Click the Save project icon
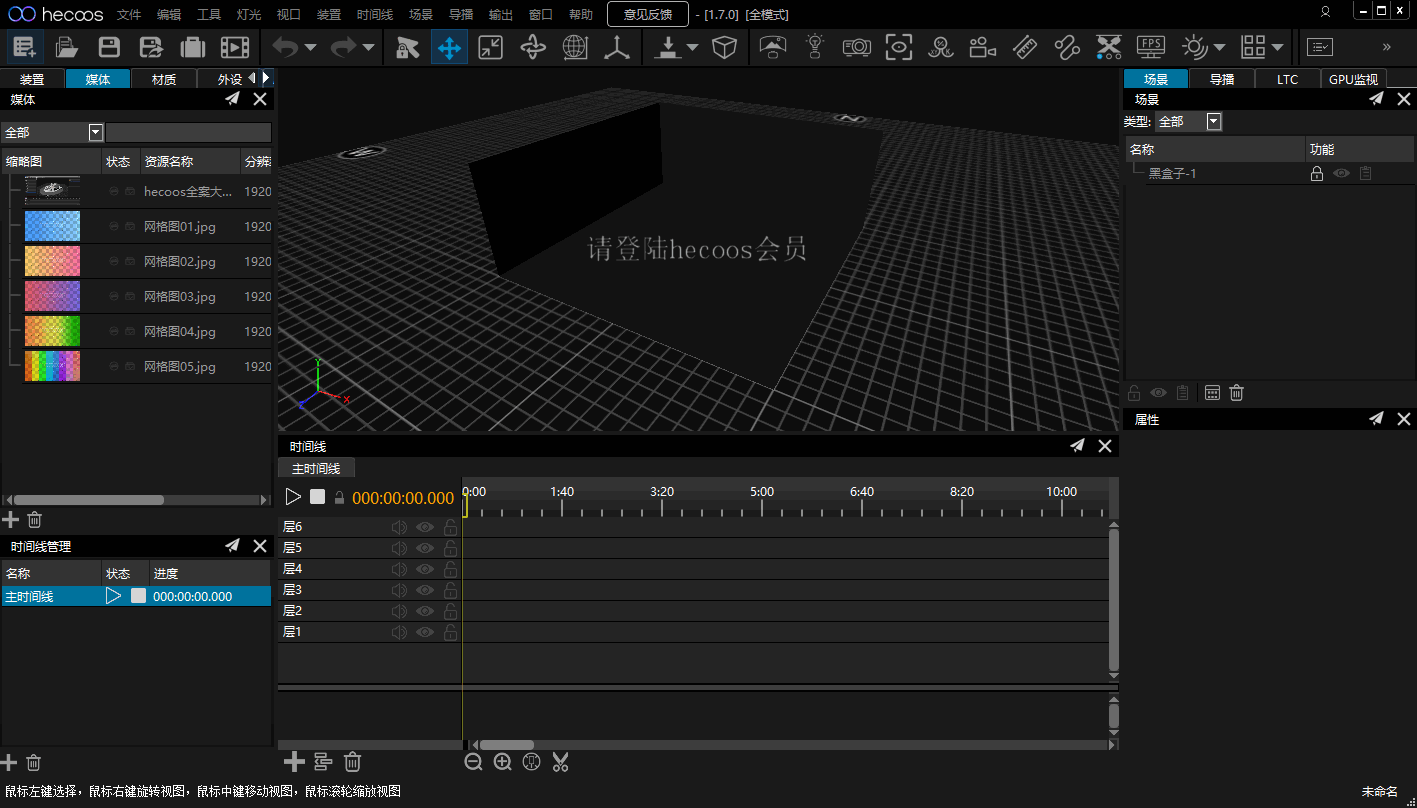This screenshot has width=1417, height=808. (x=109, y=47)
